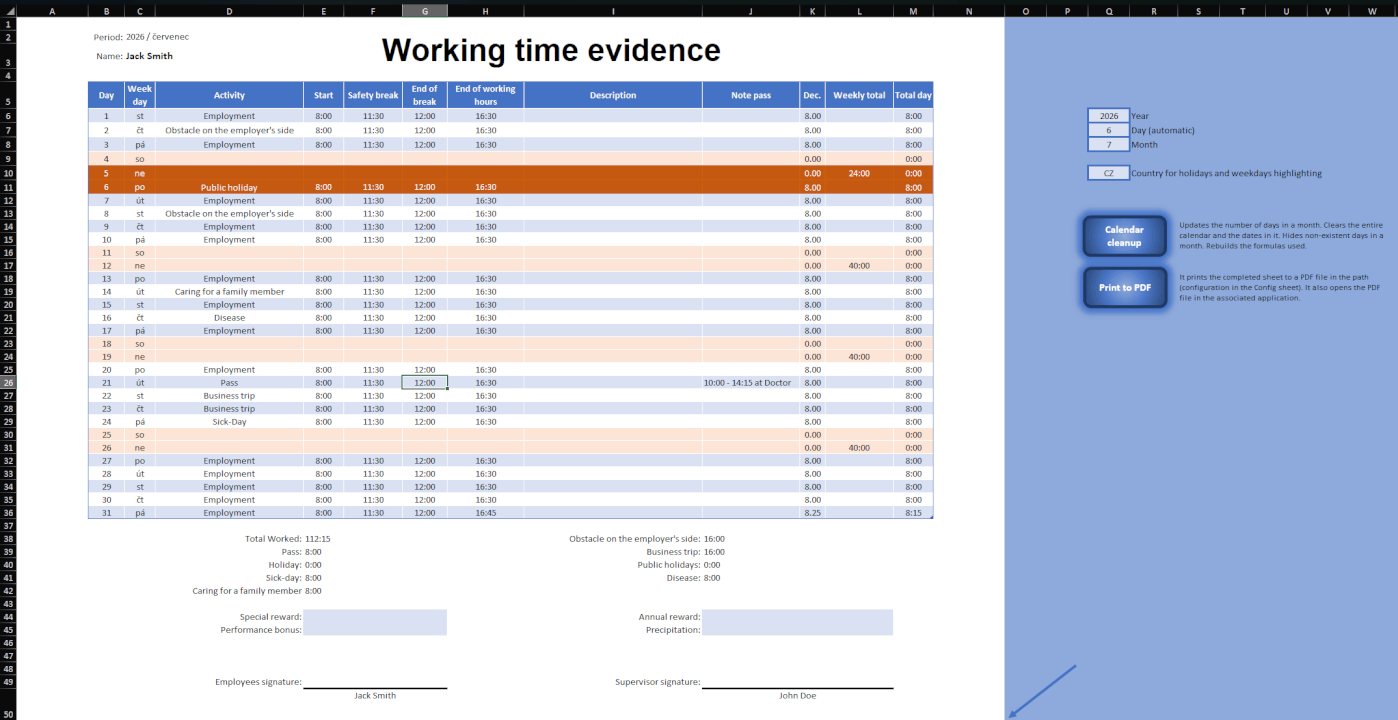
Task: Select the Day (automatic) cell with value 6
Action: tap(1108, 130)
